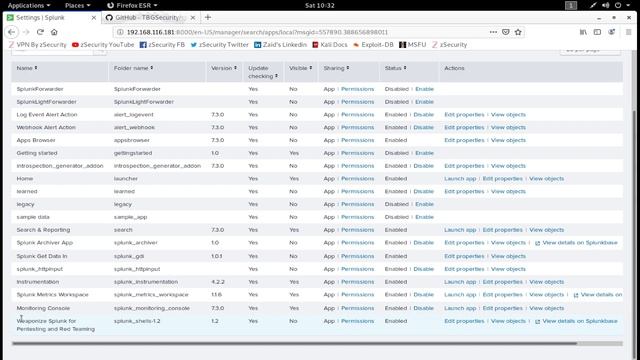The image size is (640, 360).
Task: Open external link icon for Splunk Archiver App
Action: [537, 243]
